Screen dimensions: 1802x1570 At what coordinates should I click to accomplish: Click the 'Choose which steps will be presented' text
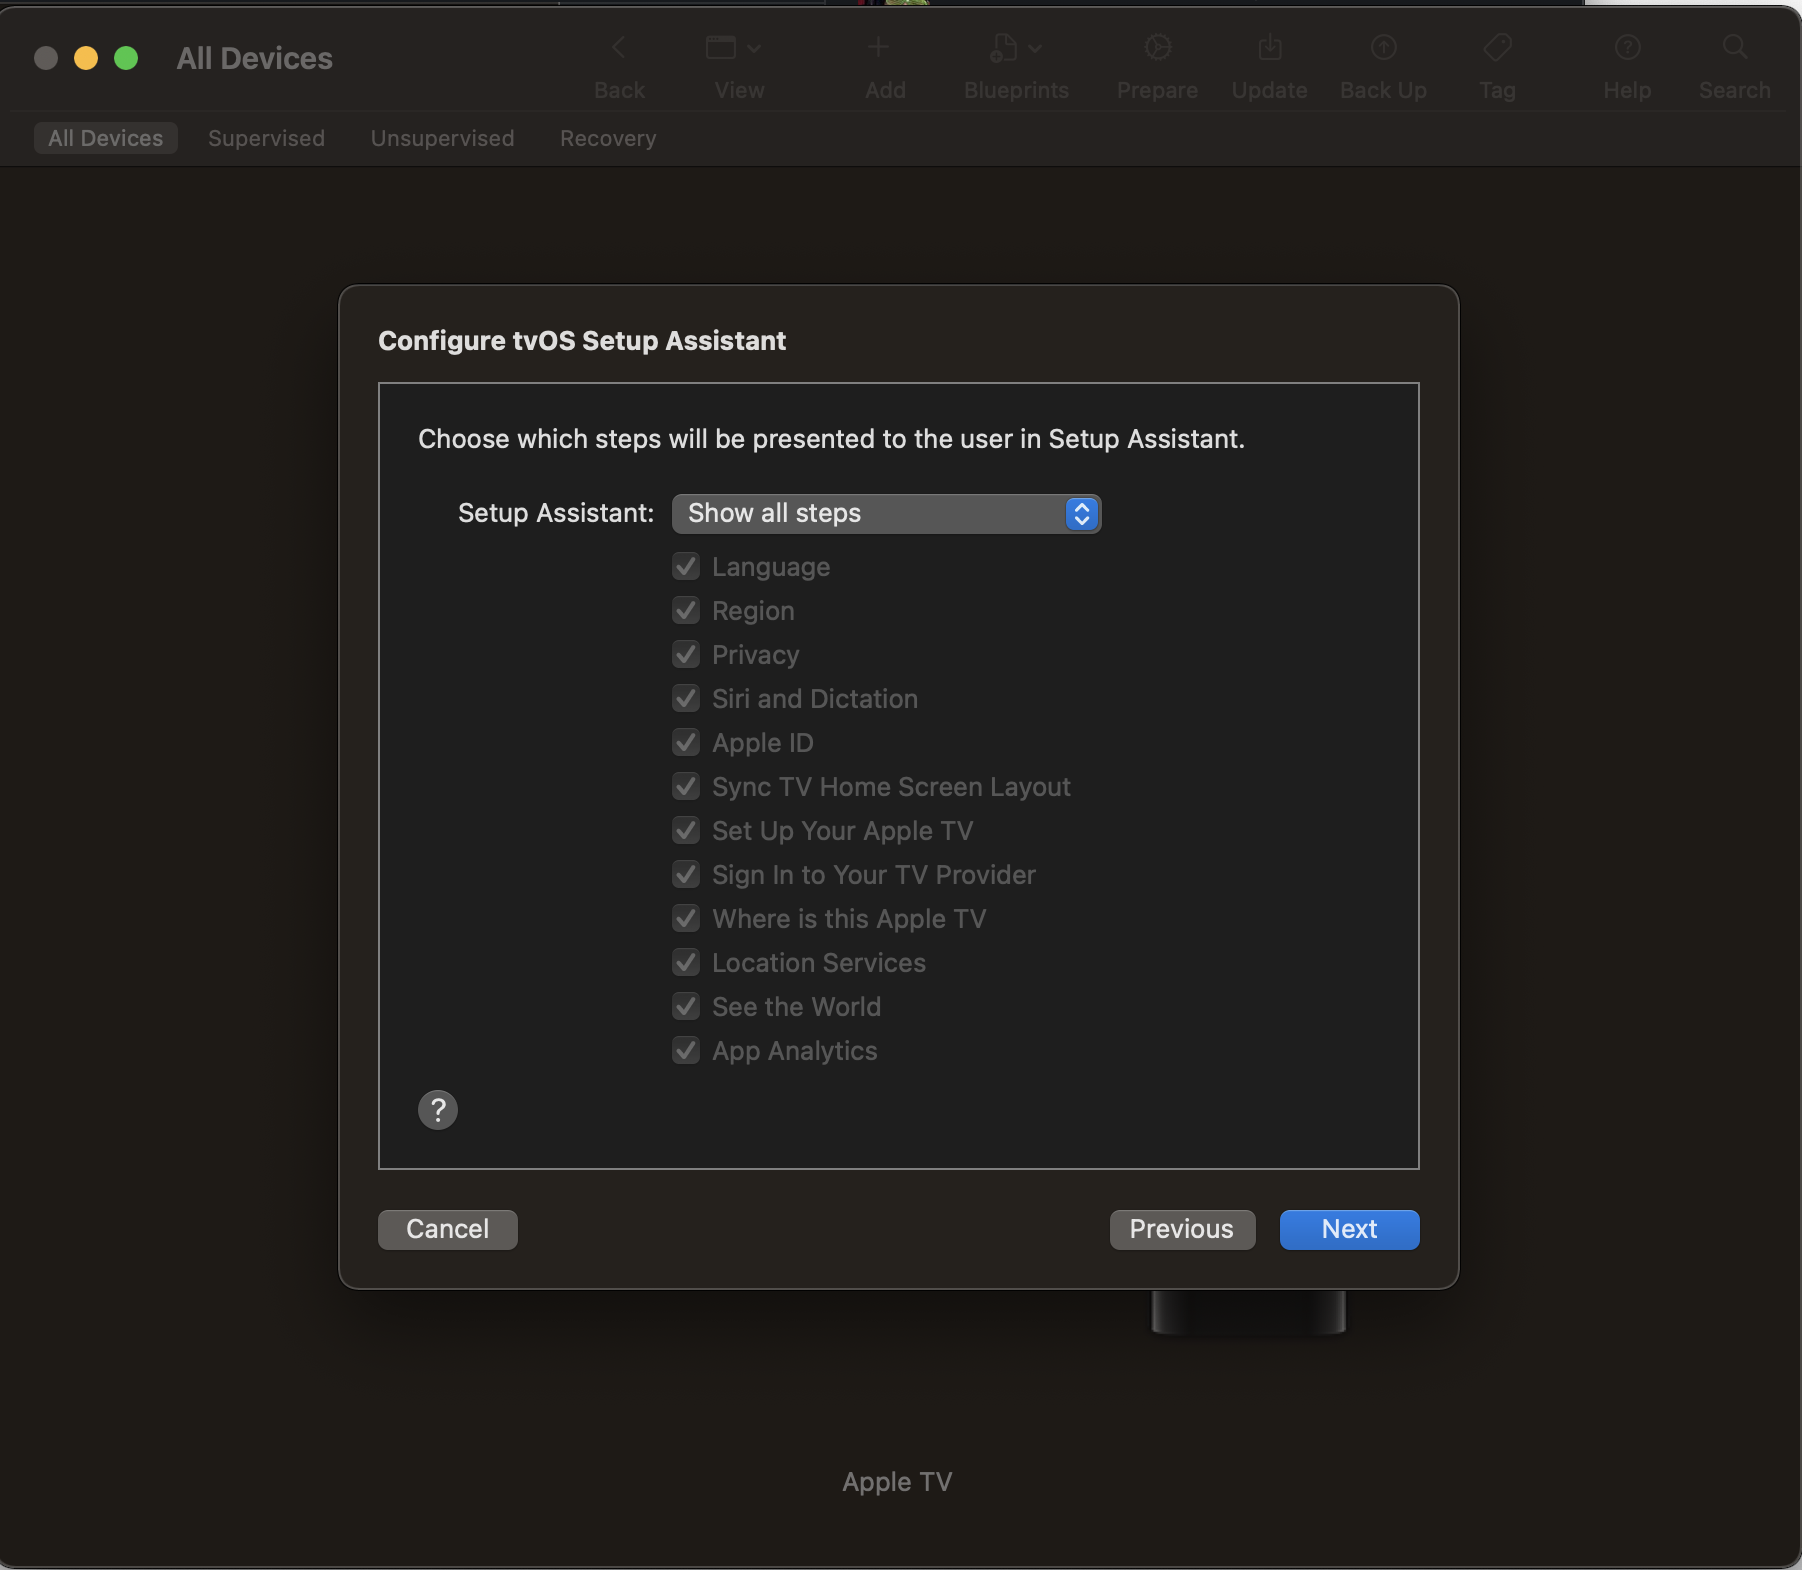click(x=831, y=440)
